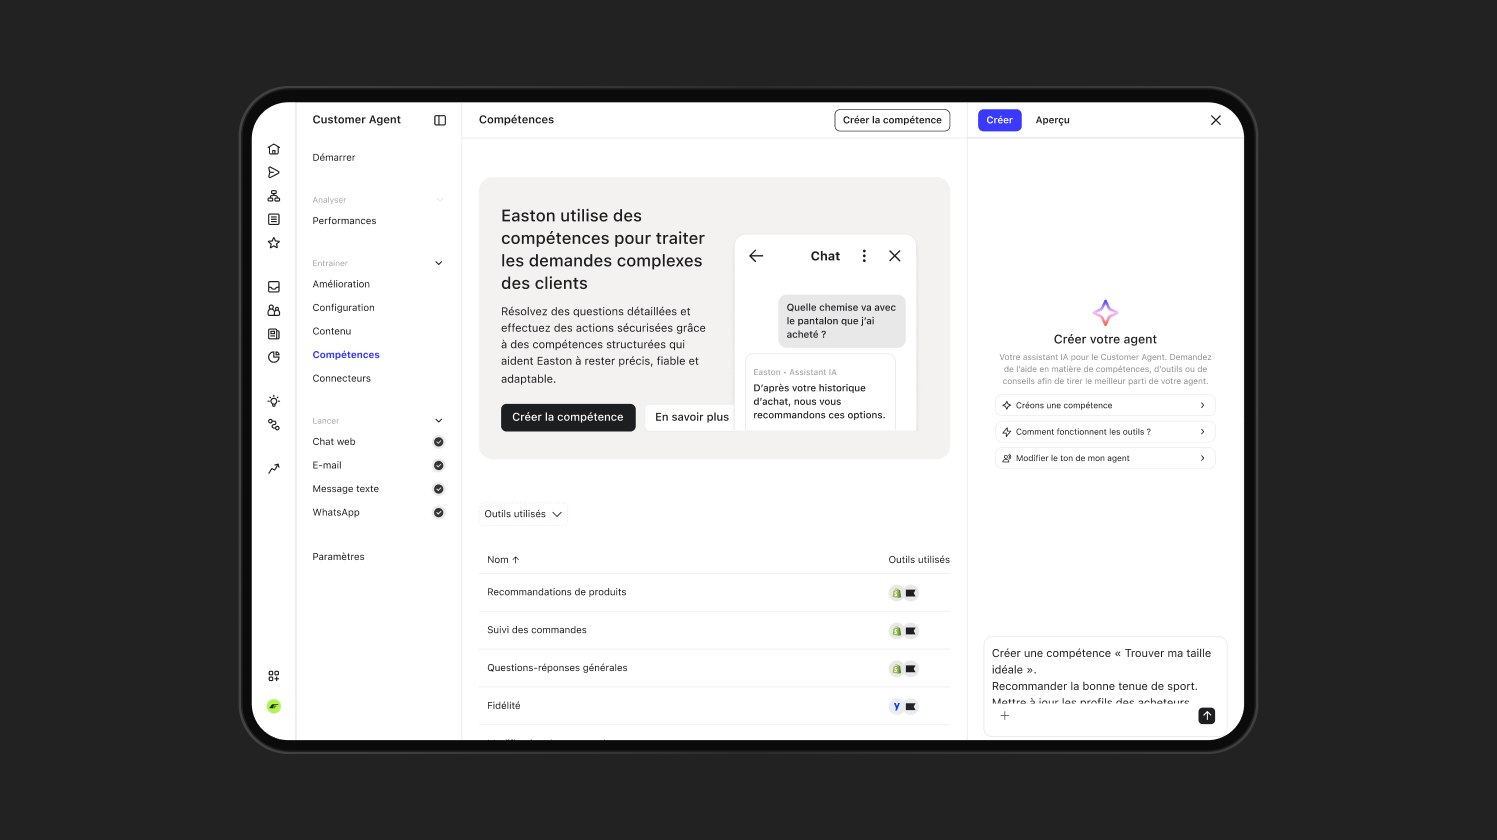Open the Recommandations de produits skill
This screenshot has height=840, width=1497.
point(557,592)
